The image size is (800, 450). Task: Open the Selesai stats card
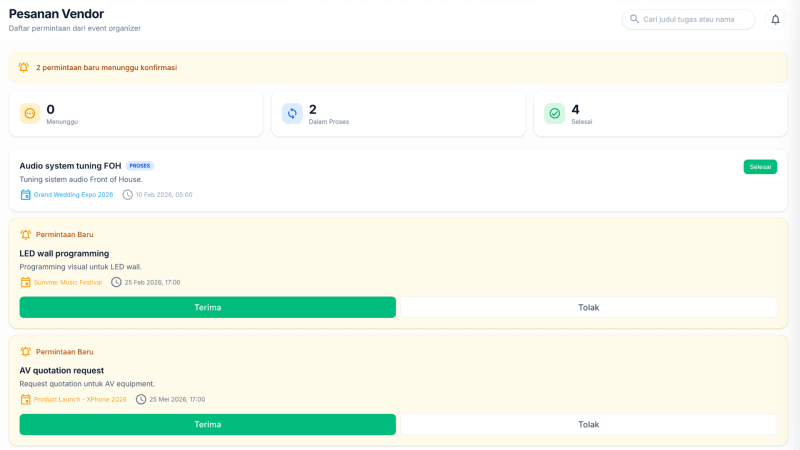pos(660,114)
